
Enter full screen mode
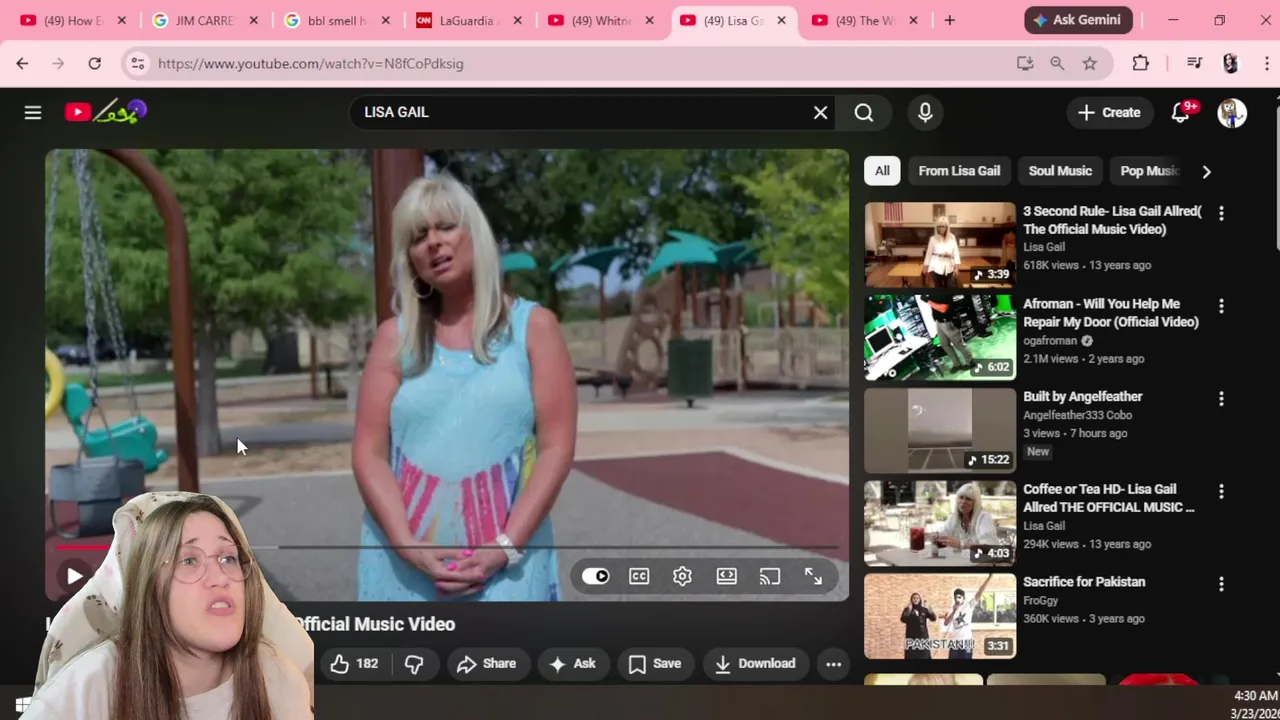(813, 576)
